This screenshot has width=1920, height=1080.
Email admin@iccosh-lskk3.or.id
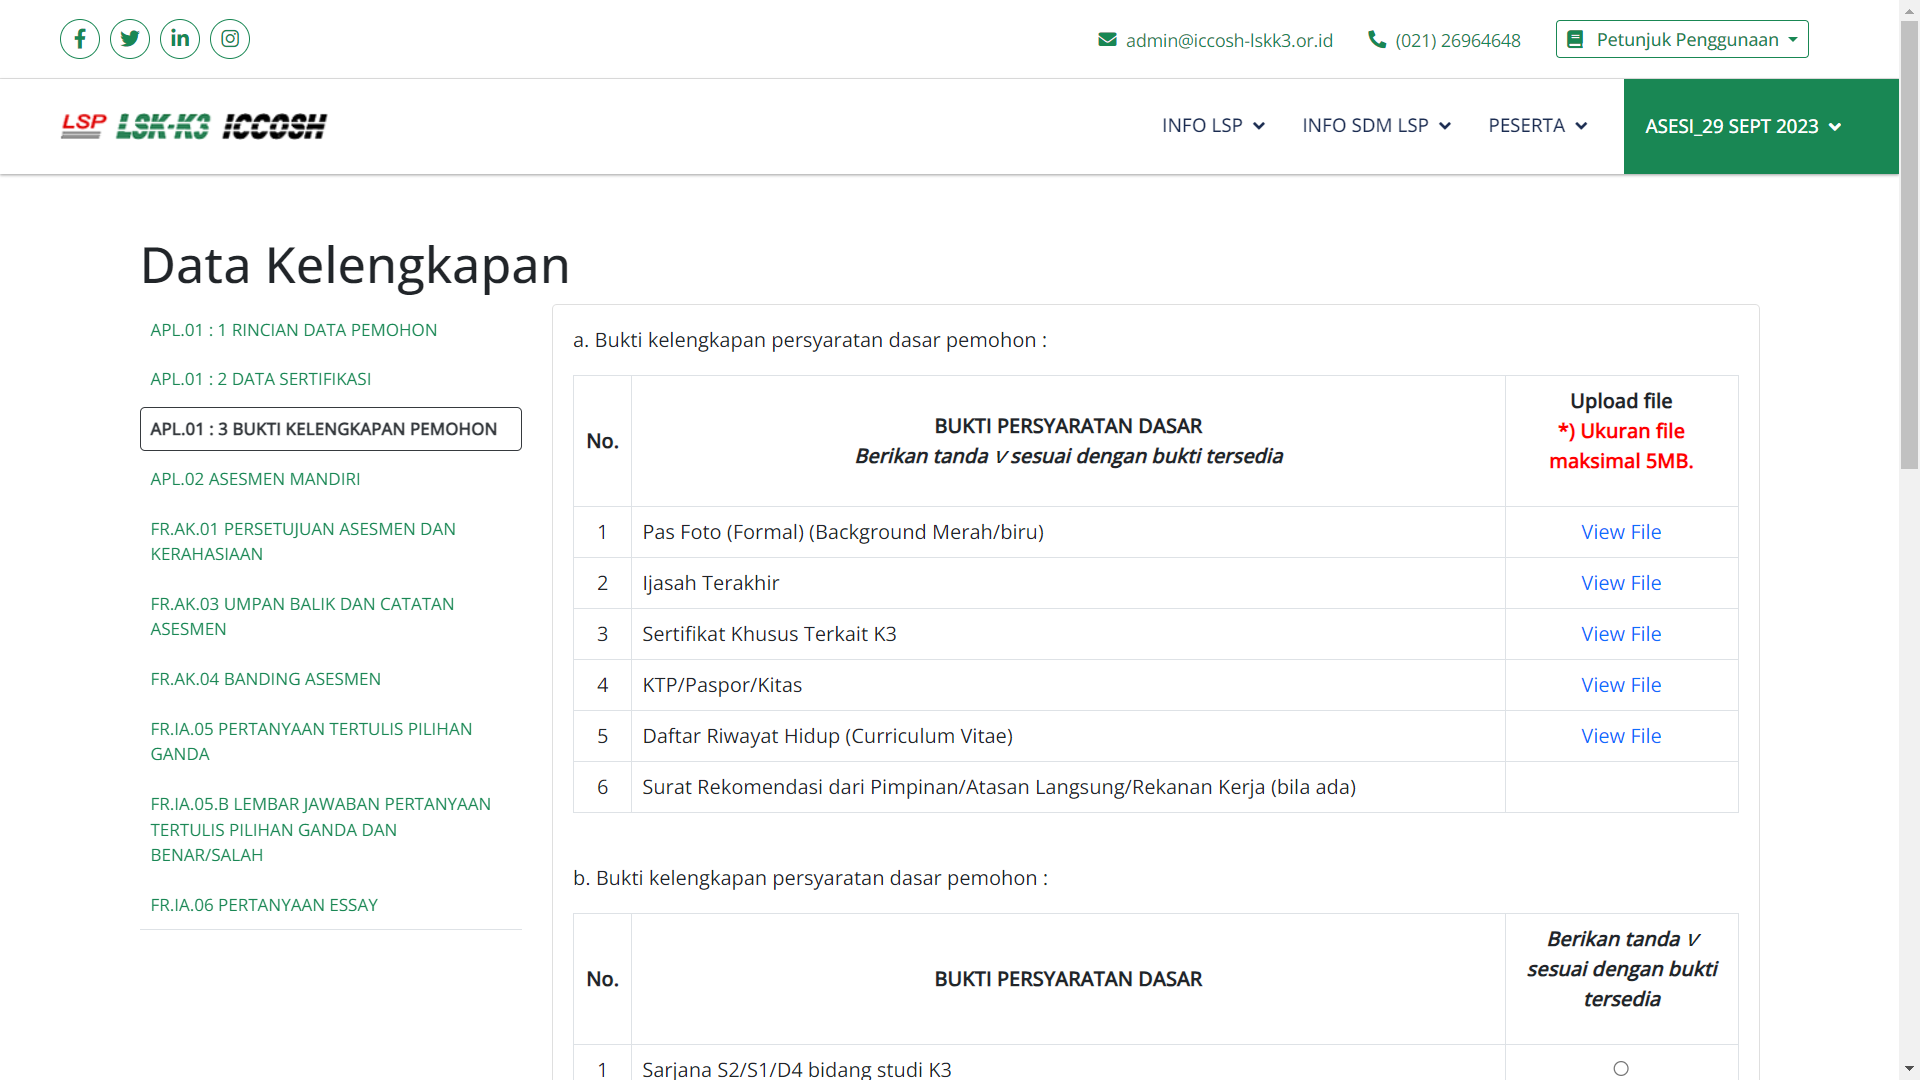[1228, 41]
